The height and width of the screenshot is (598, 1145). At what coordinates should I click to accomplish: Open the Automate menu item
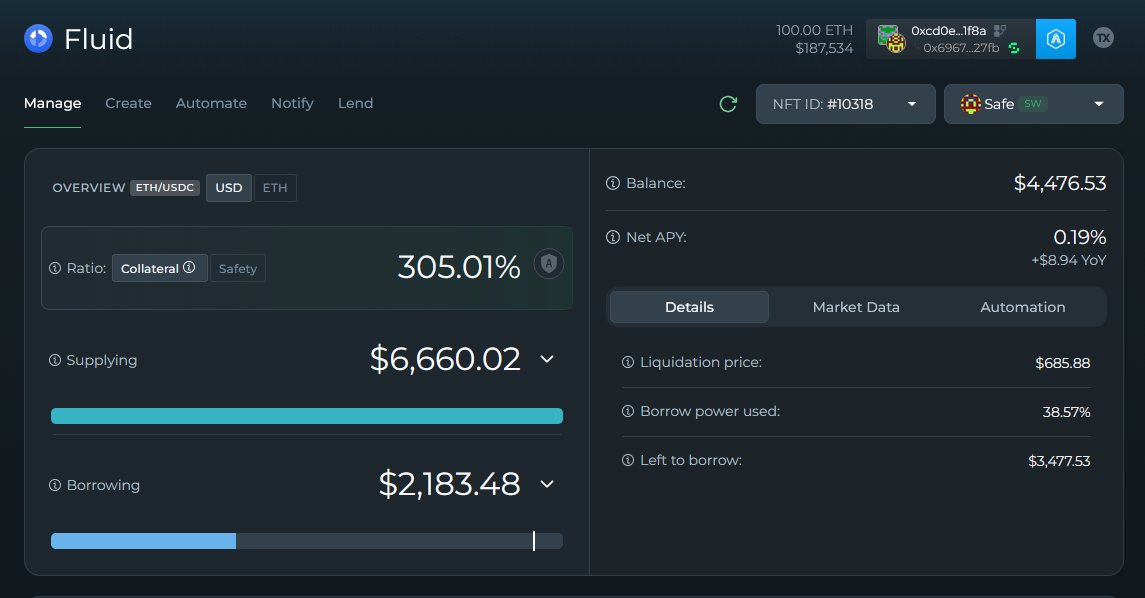(x=211, y=103)
